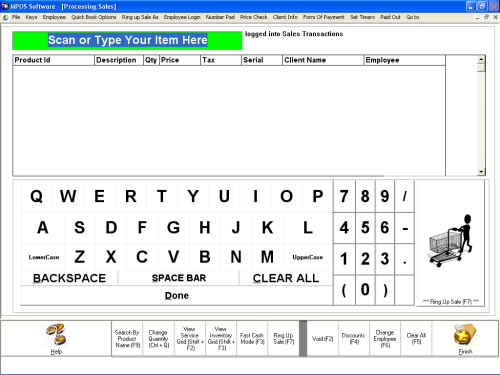Tap the W key on the on-screen keyboard
The image size is (500, 375).
click(68, 196)
